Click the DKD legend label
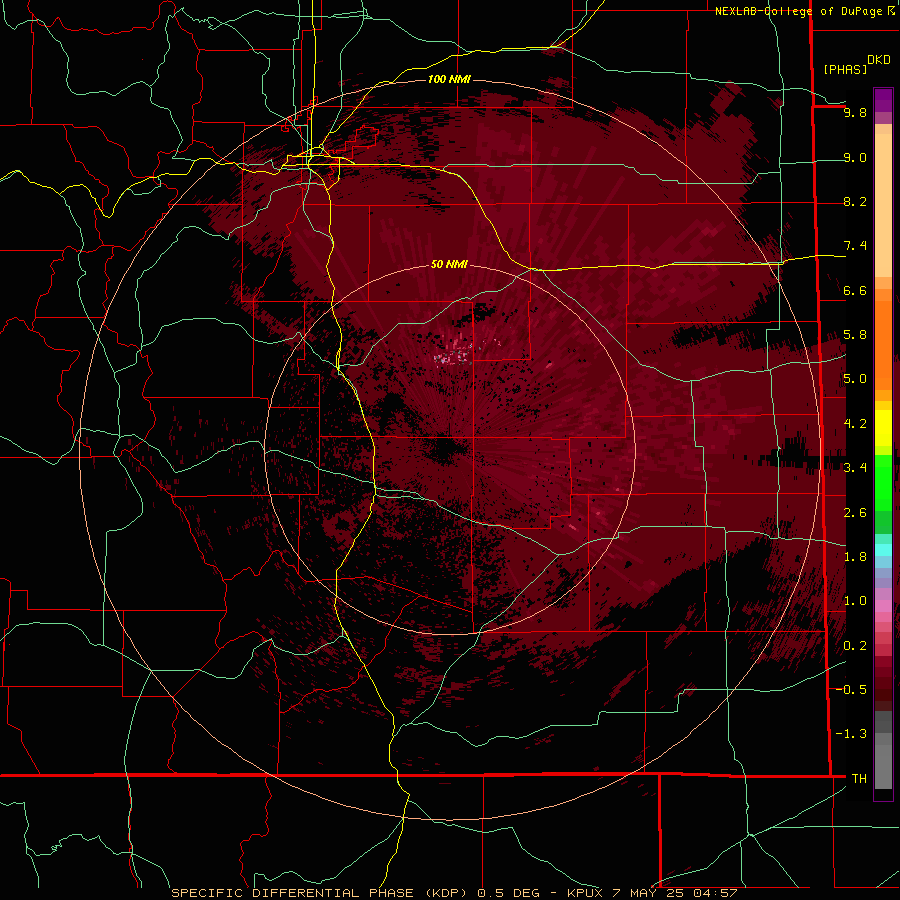 point(879,60)
